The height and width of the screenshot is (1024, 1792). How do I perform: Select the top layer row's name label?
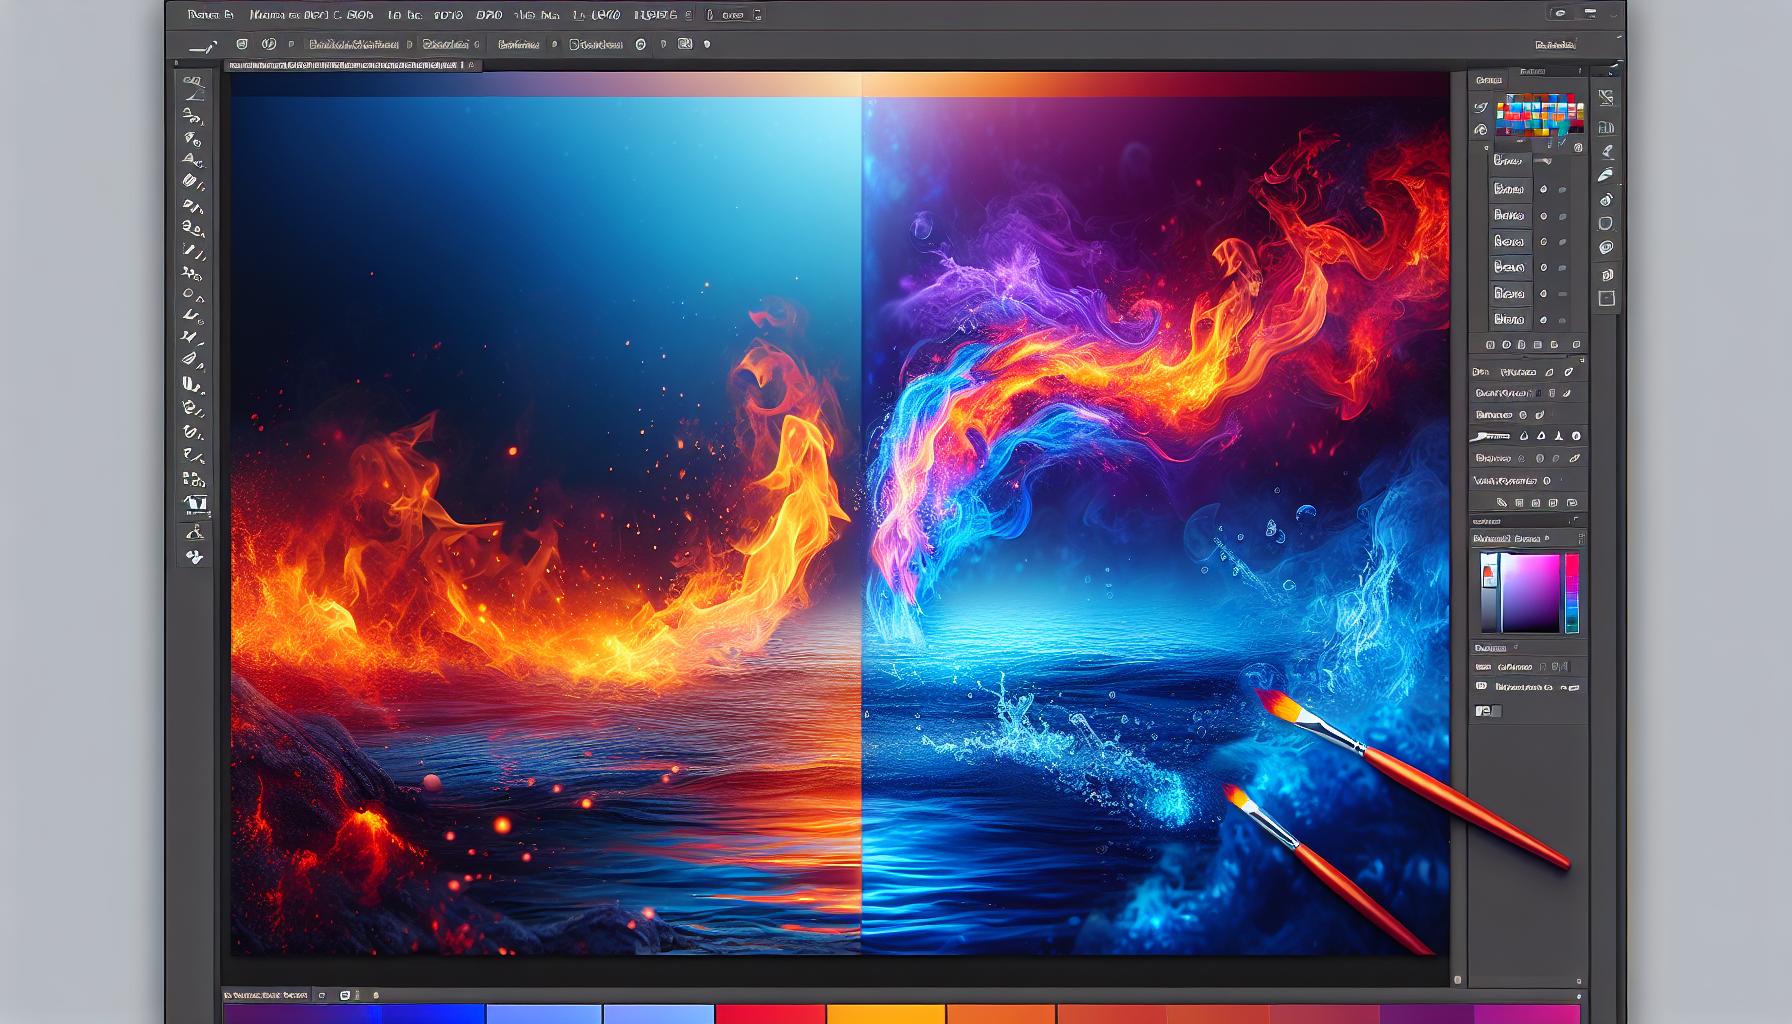pos(1509,188)
